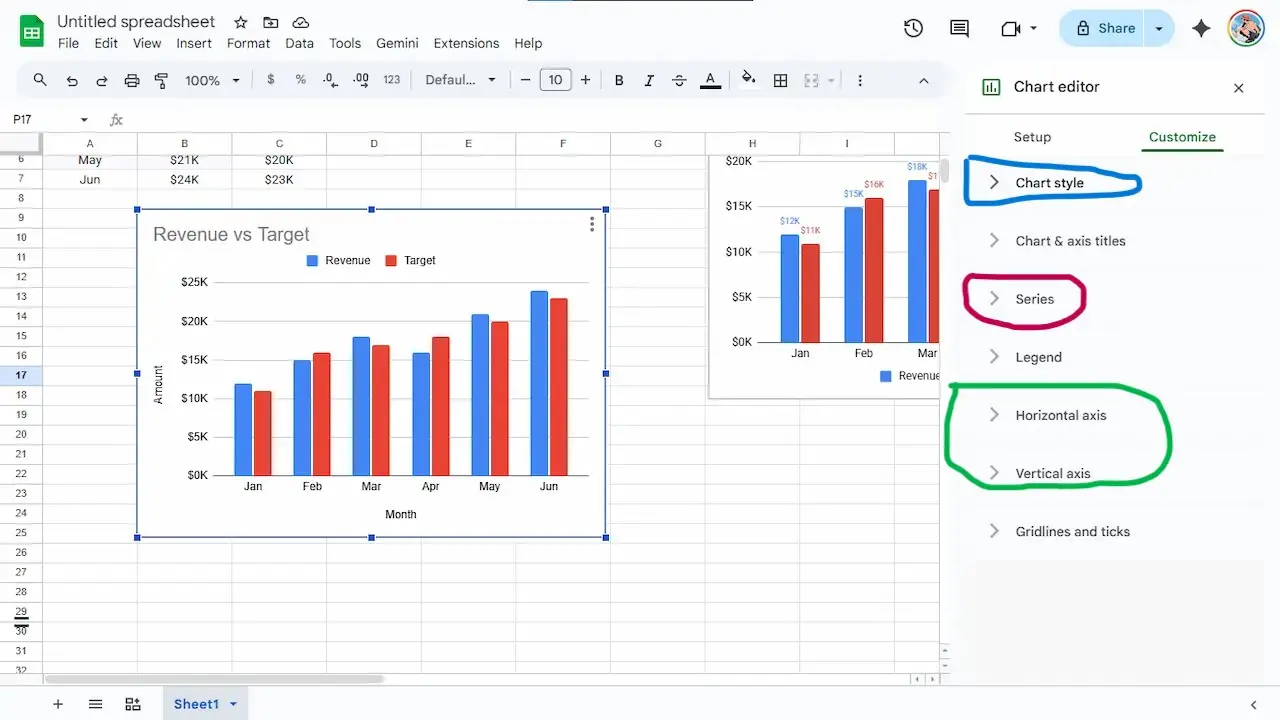The height and width of the screenshot is (720, 1280).
Task: Open the fill color picker
Action: pyautogui.click(x=749, y=80)
